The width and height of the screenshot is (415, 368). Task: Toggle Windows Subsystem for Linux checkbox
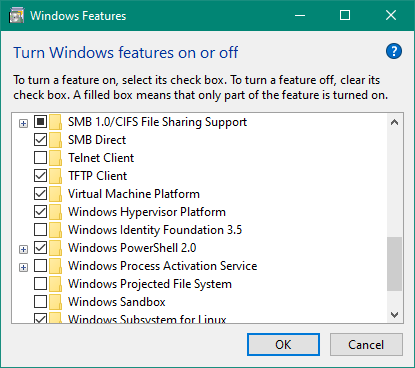pyautogui.click(x=40, y=318)
